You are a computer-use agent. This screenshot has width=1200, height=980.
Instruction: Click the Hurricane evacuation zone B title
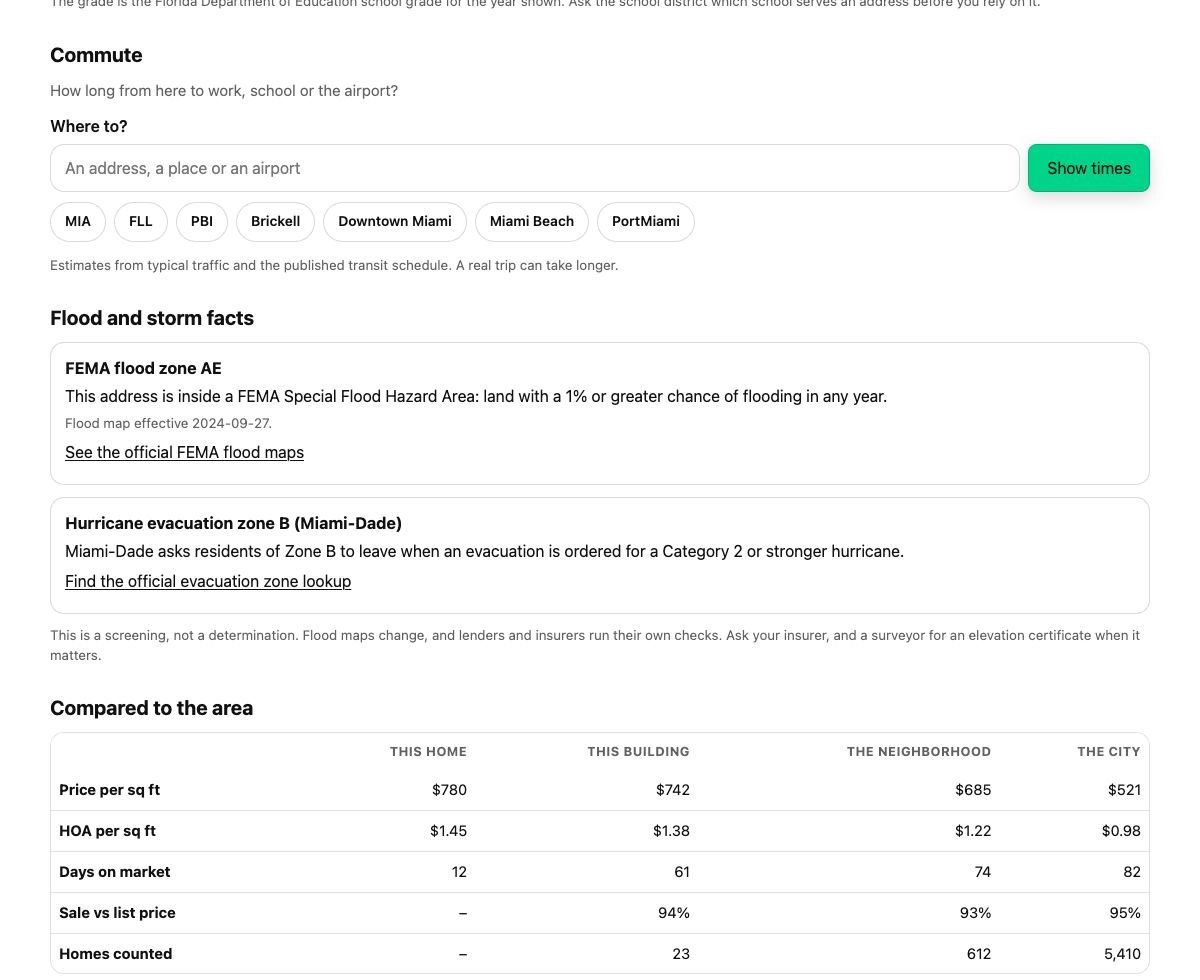pos(234,523)
